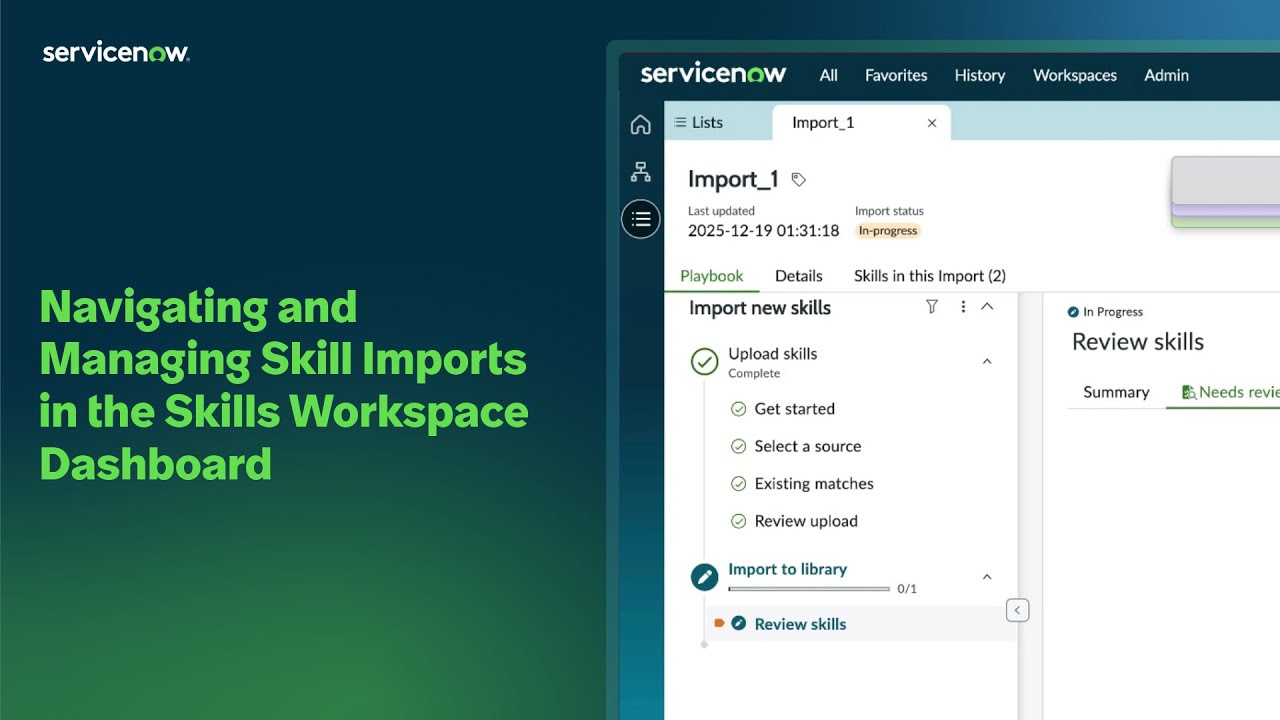Image resolution: width=1280 pixels, height=720 pixels.
Task: Select the circled list sidebar icon
Action: tap(641, 219)
